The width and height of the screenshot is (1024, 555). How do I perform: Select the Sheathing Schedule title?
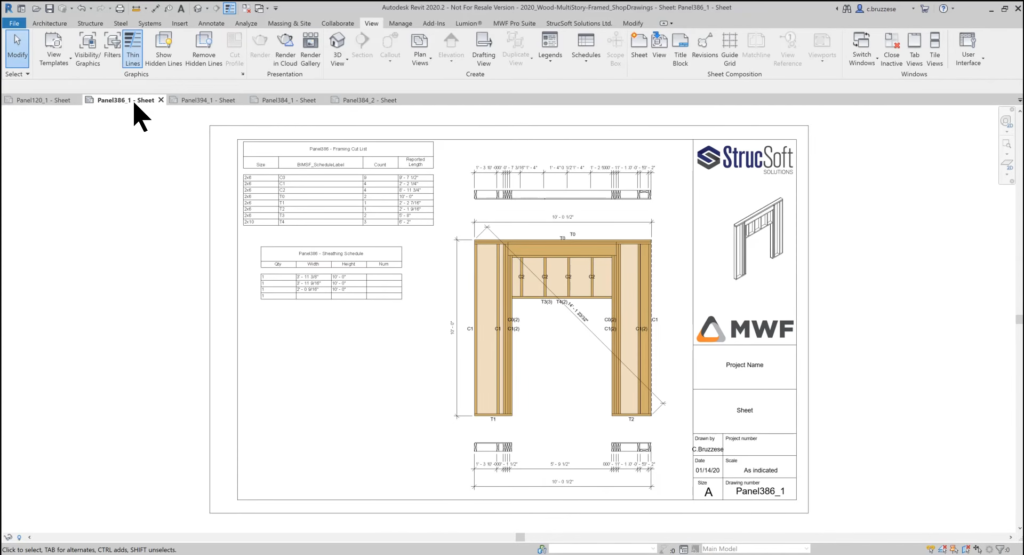click(331, 253)
